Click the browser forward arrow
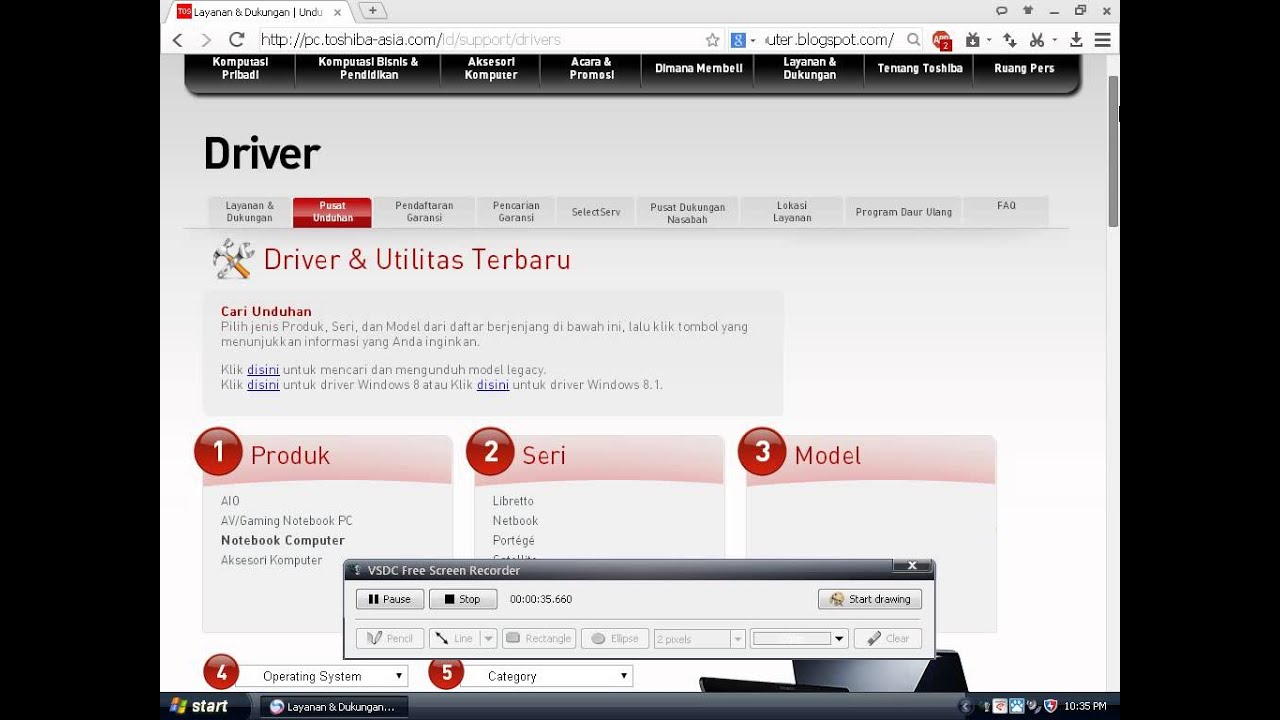 click(206, 40)
